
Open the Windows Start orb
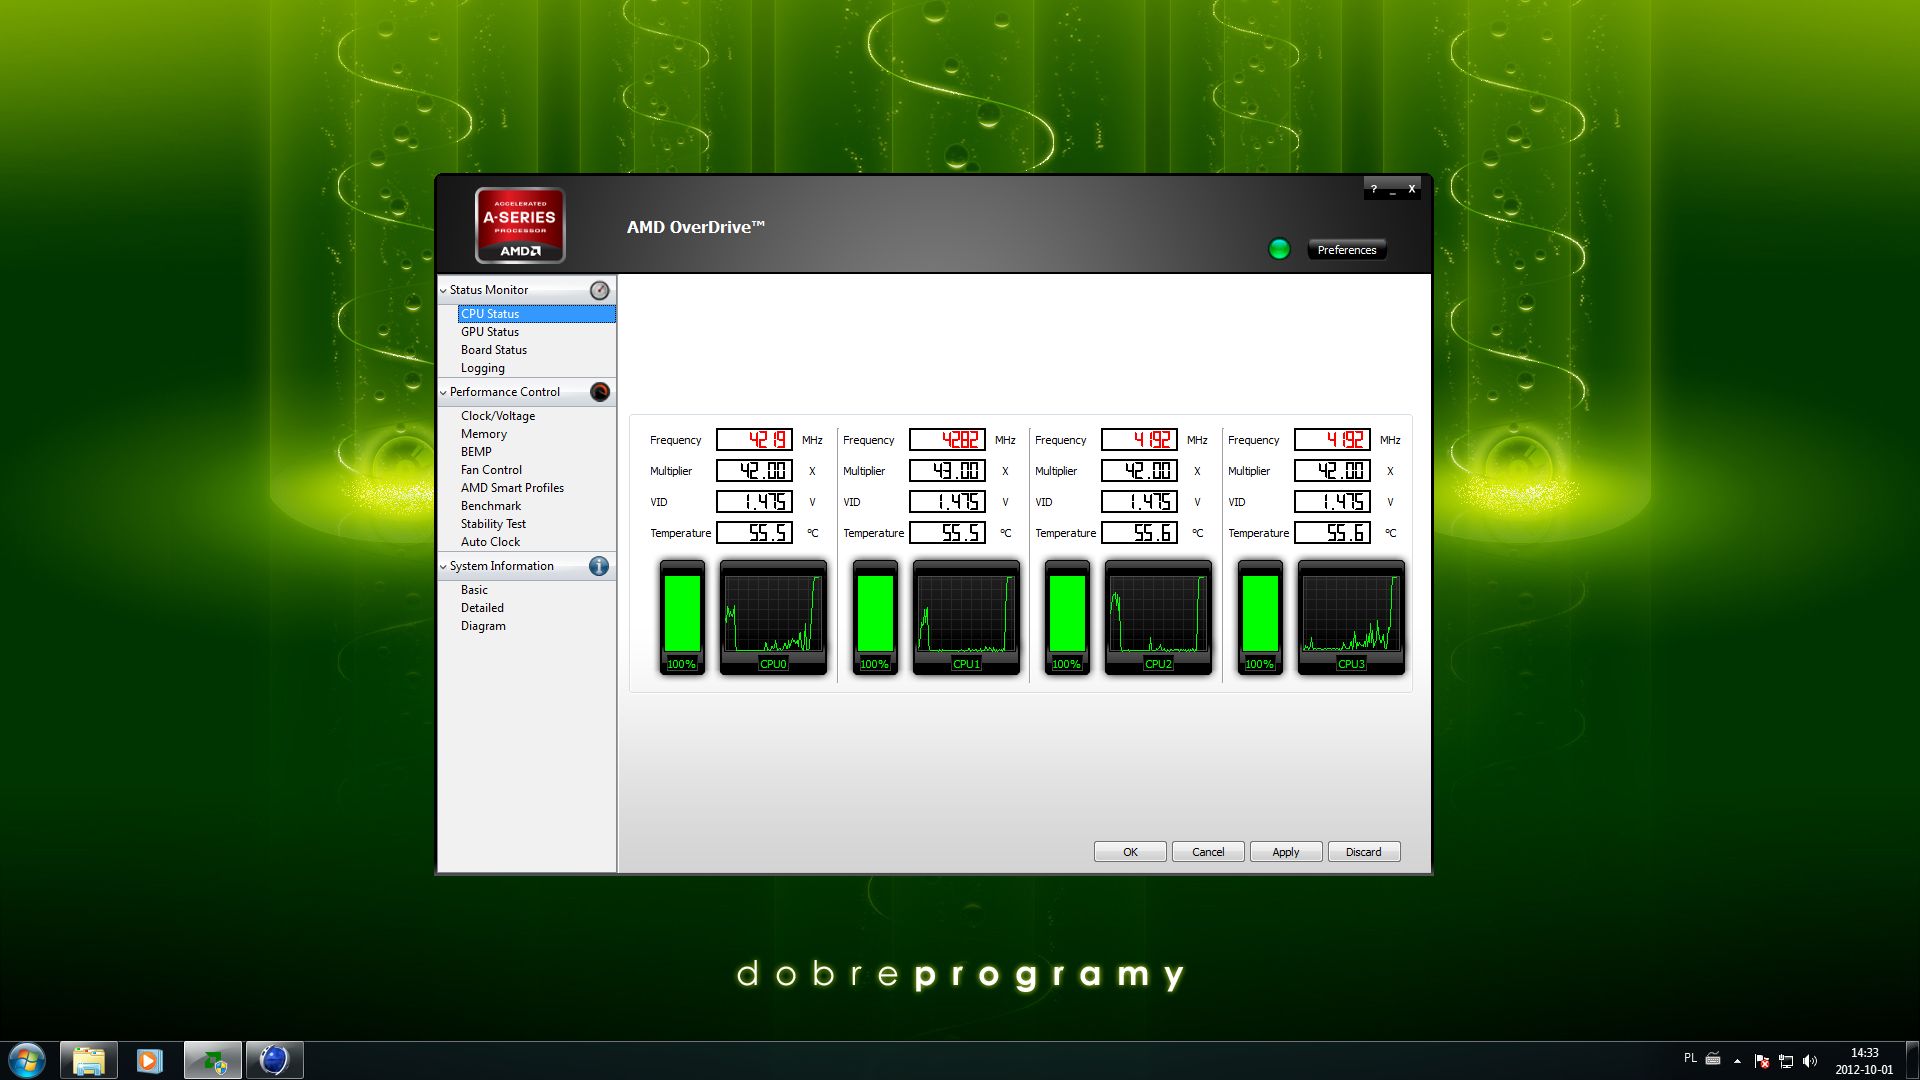click(x=27, y=1060)
